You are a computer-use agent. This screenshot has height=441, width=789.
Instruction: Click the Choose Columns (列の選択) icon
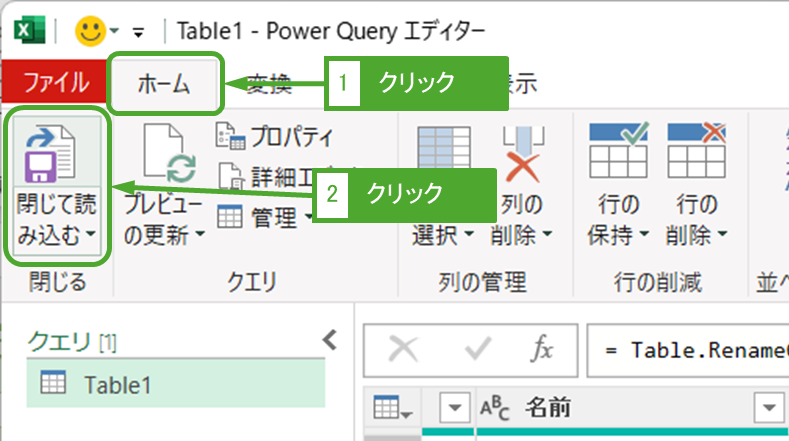440,152
